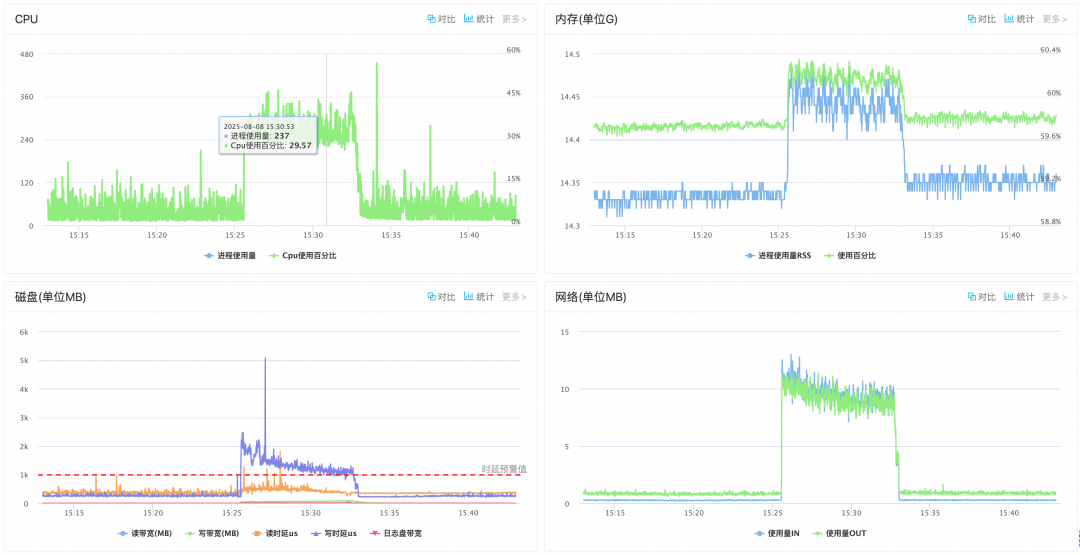Open 更多 in the 内存 panel
The height and width of the screenshot is (555, 1080).
(x=1054, y=19)
